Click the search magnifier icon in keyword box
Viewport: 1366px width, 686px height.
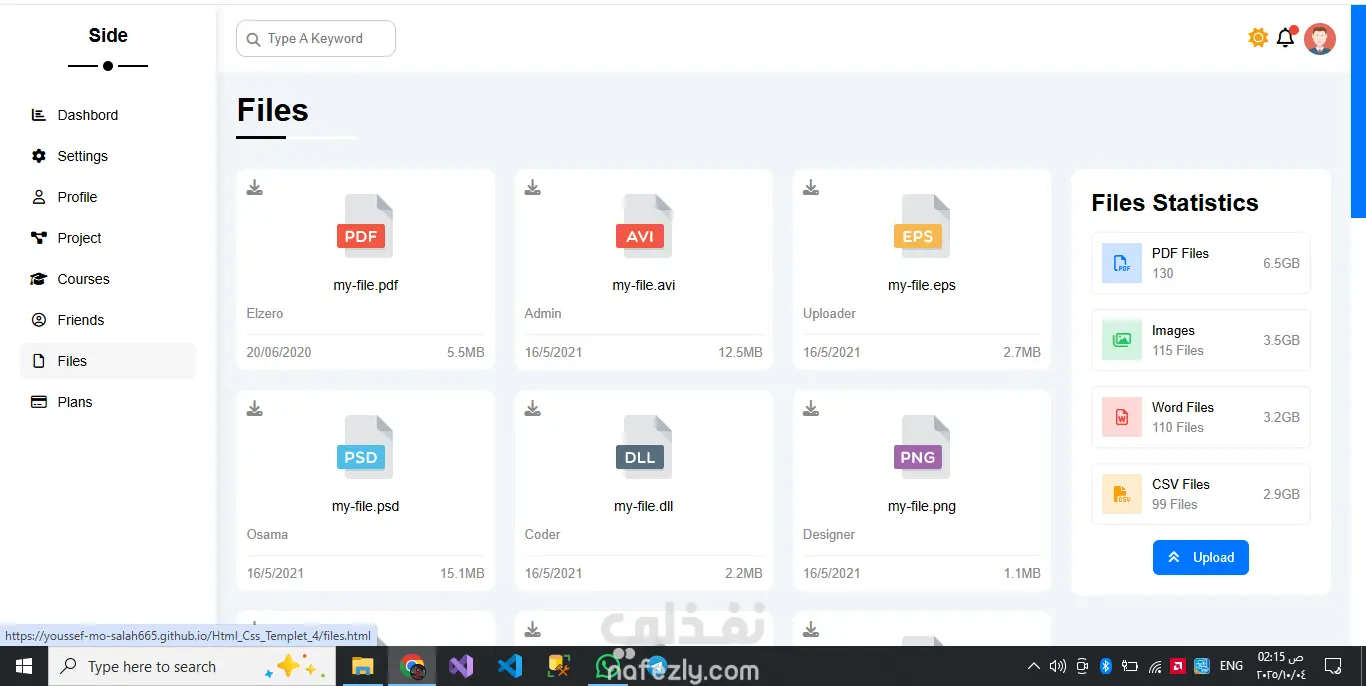point(253,39)
